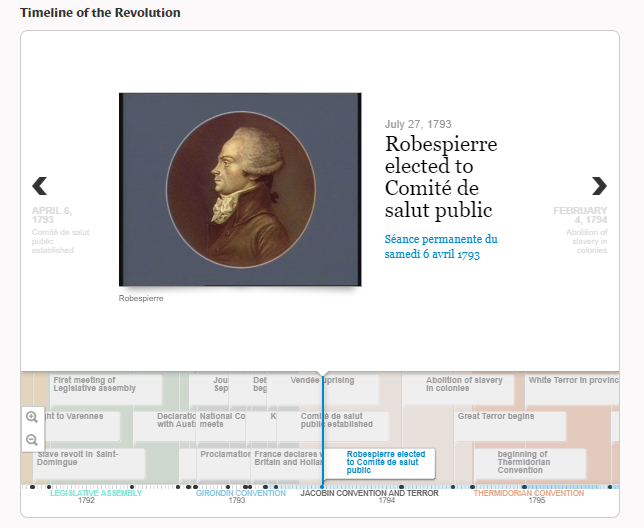This screenshot has height=528, width=644.
Task: Click 'JACOBIN CONVENTION AND TERROR' era label
Action: tap(369, 493)
